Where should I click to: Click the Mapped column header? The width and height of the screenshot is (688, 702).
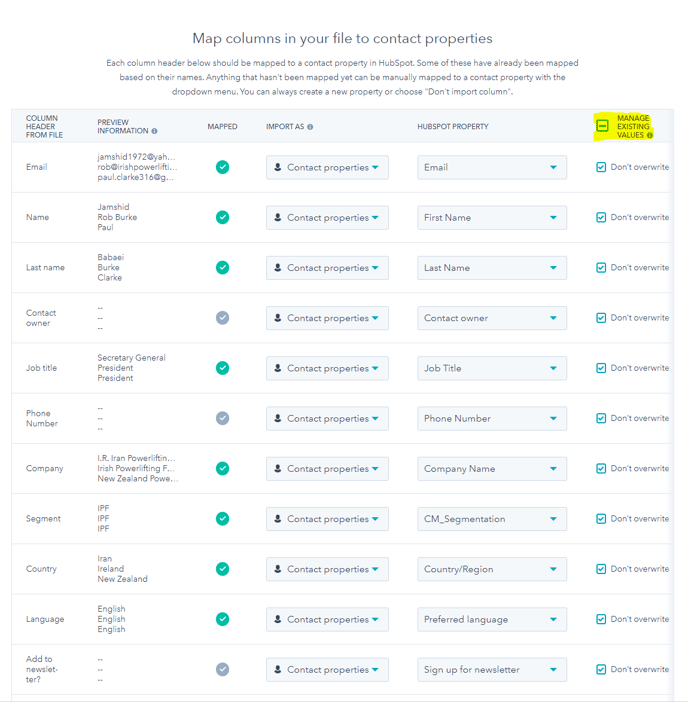tap(222, 127)
